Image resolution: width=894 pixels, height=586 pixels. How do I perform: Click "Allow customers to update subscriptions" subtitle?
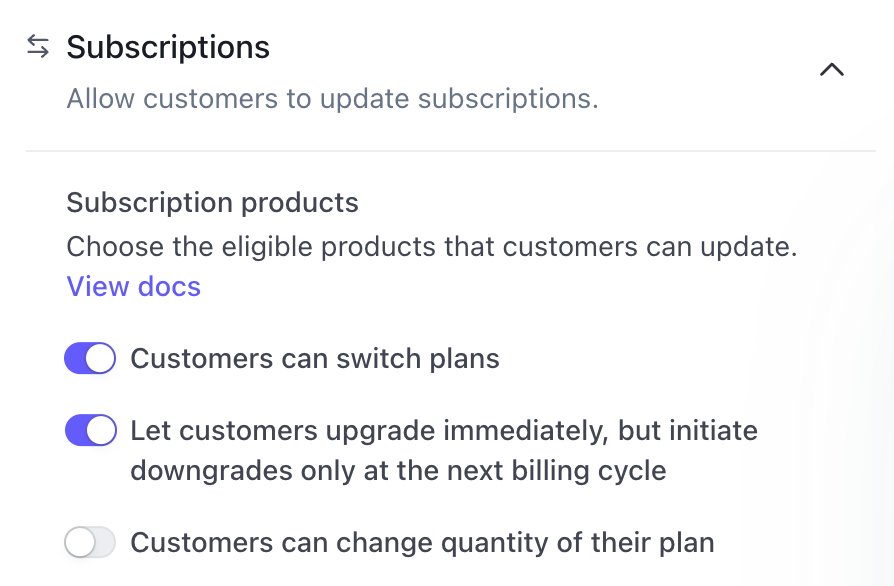(332, 100)
